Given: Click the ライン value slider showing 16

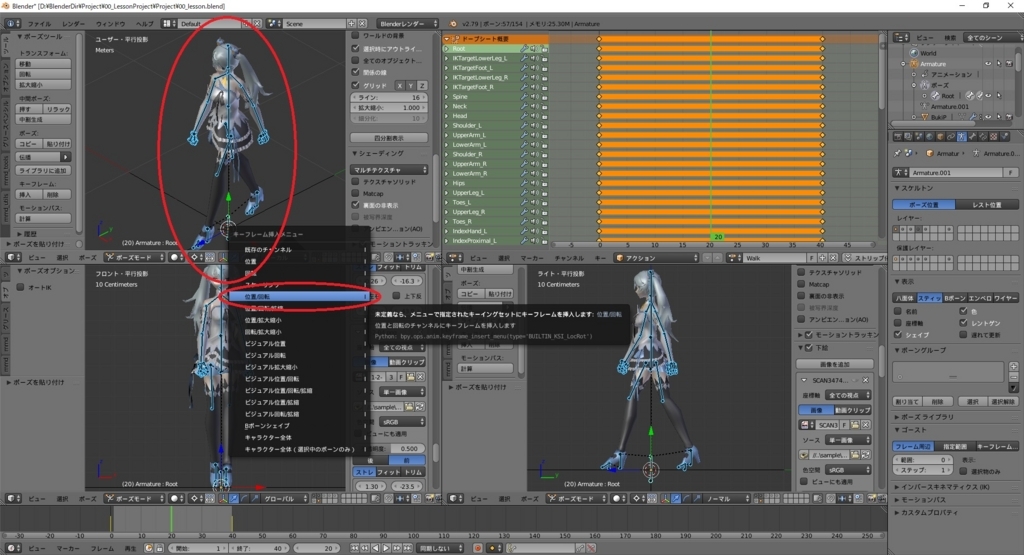Looking at the screenshot, I should [389, 97].
